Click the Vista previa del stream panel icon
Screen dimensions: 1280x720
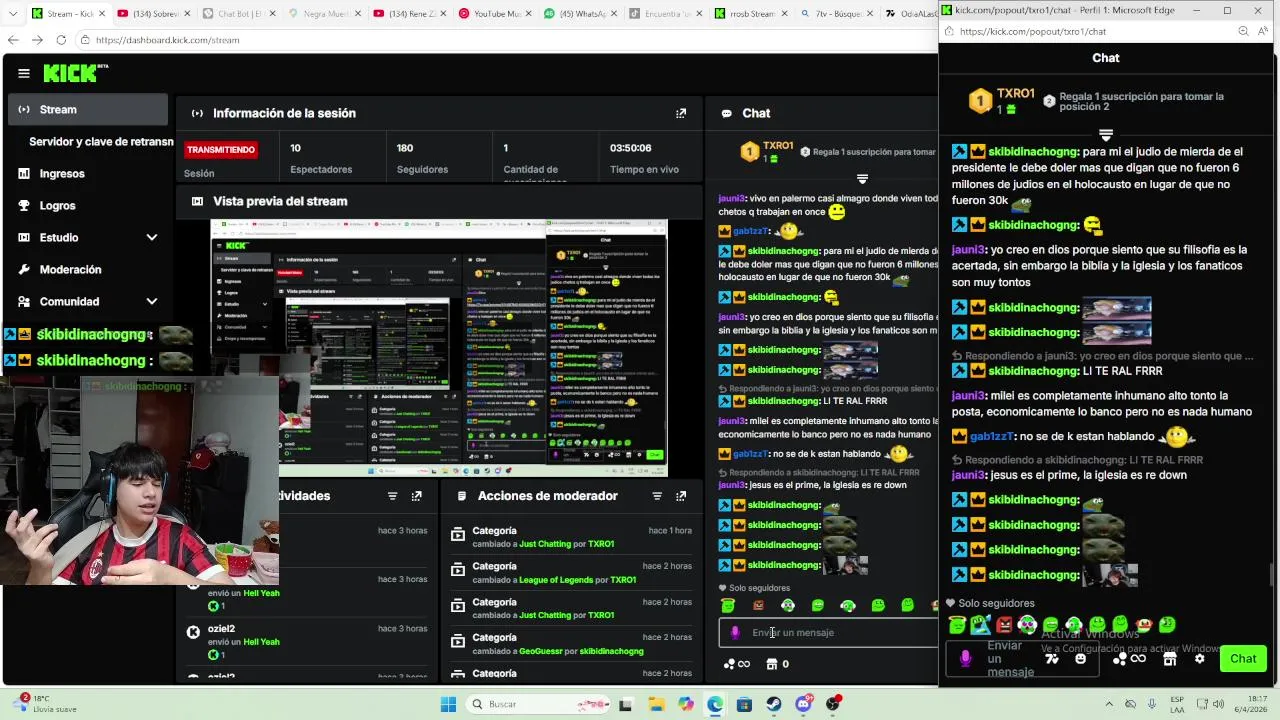coord(197,201)
